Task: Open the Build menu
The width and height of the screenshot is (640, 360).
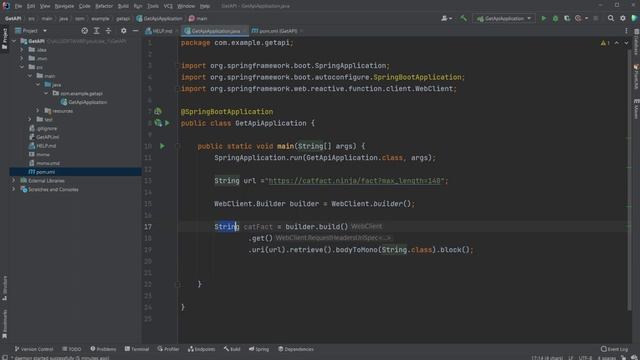Action: [x=123, y=6]
